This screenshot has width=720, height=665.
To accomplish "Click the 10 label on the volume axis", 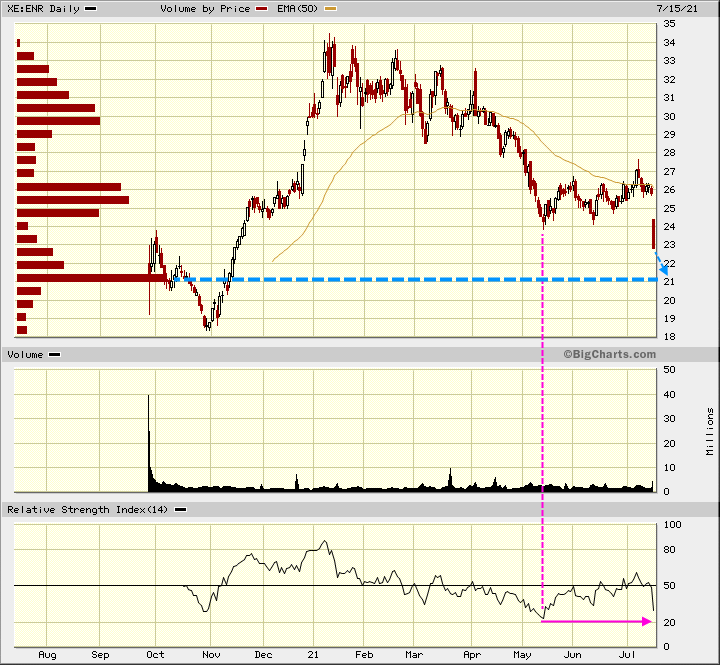I will [669, 468].
